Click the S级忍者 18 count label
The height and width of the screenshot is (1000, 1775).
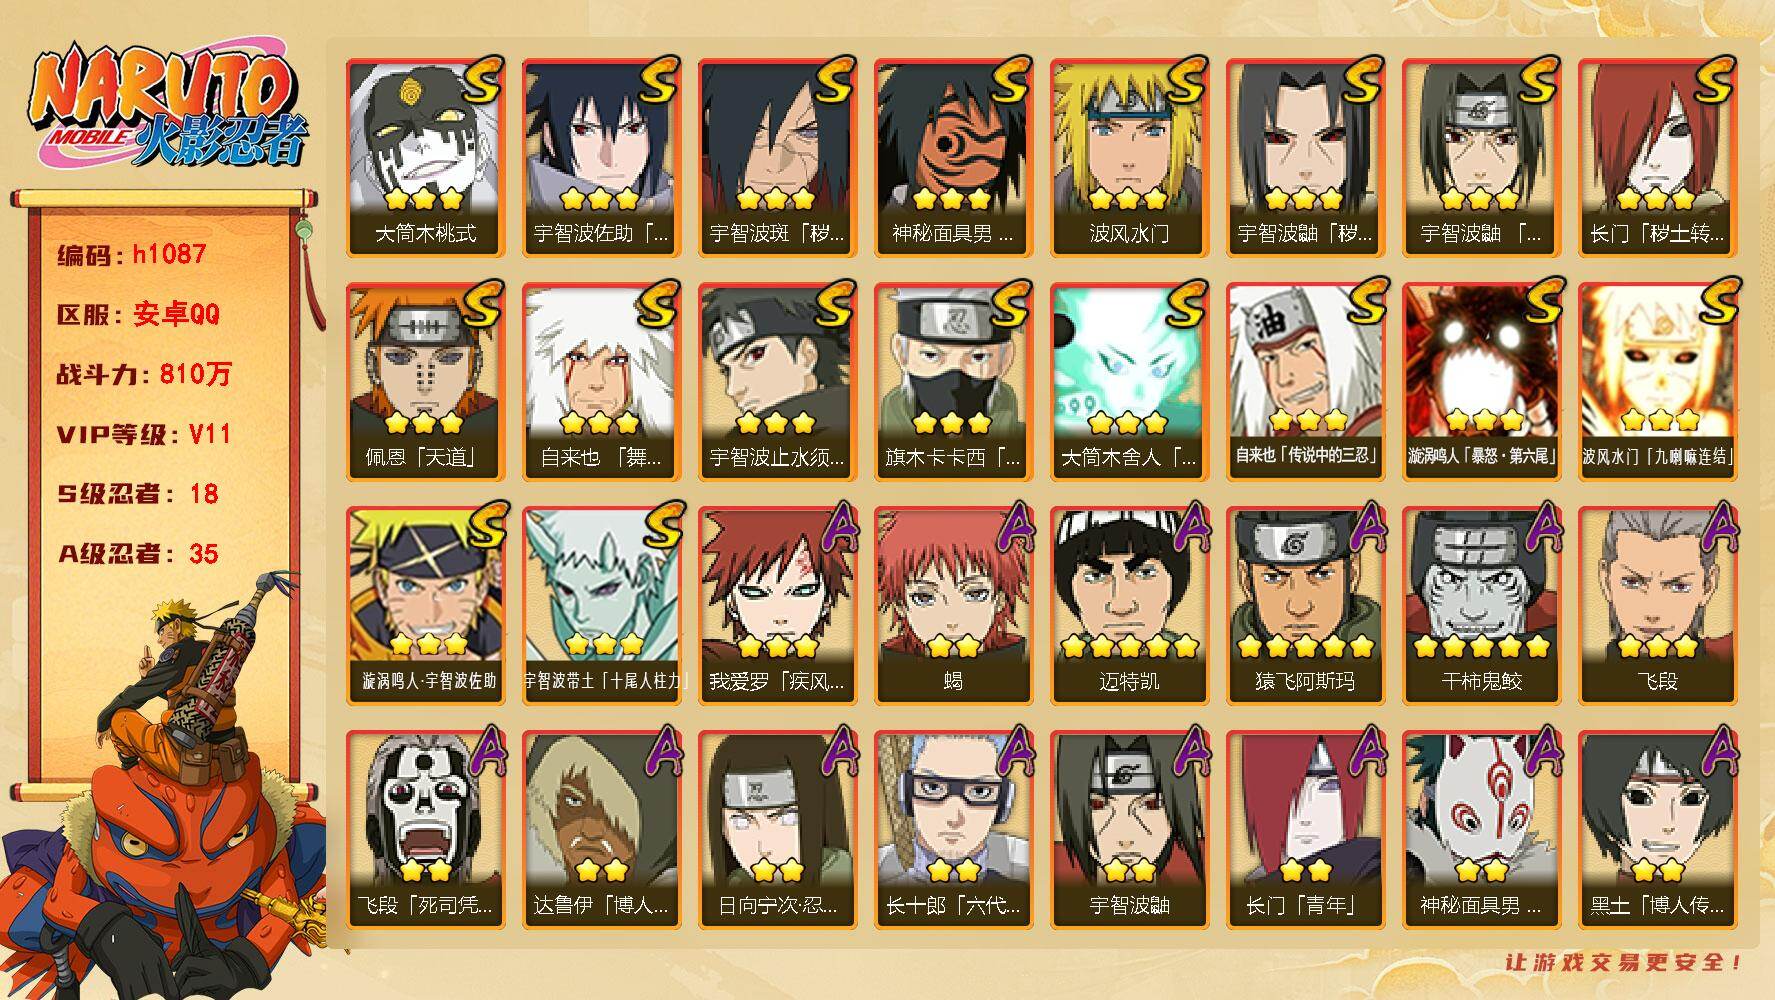(137, 494)
